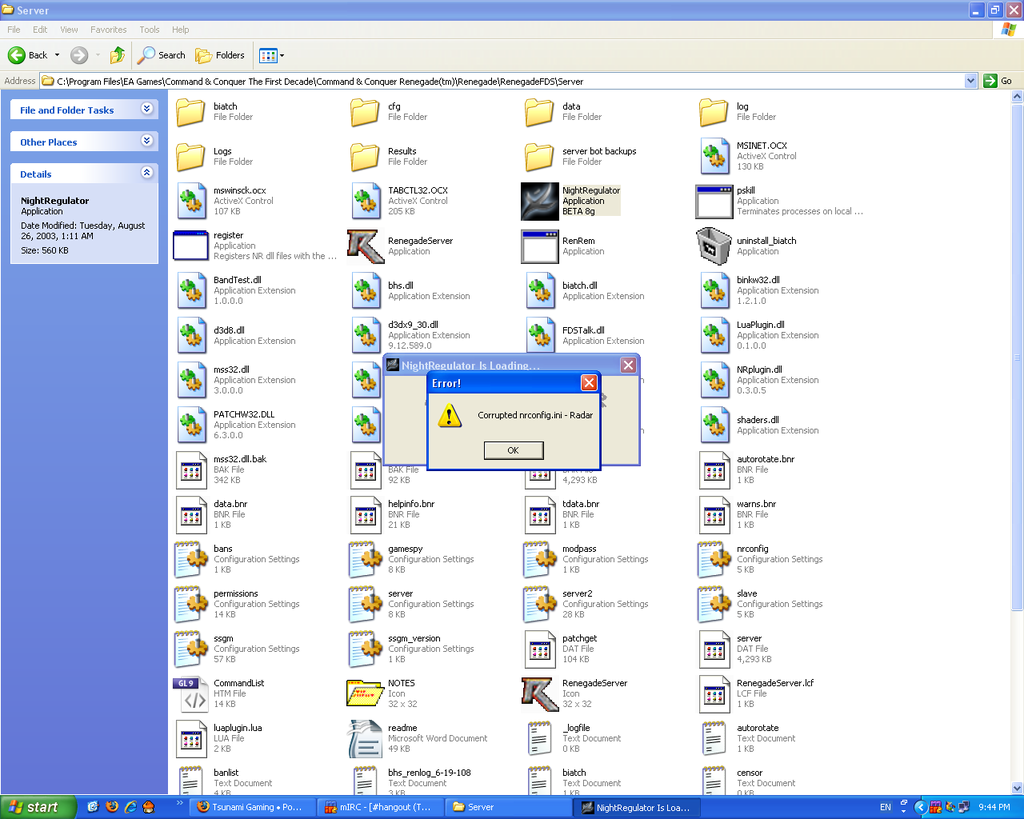Open the server bot backups folder
This screenshot has height=819, width=1024.
[x=539, y=156]
